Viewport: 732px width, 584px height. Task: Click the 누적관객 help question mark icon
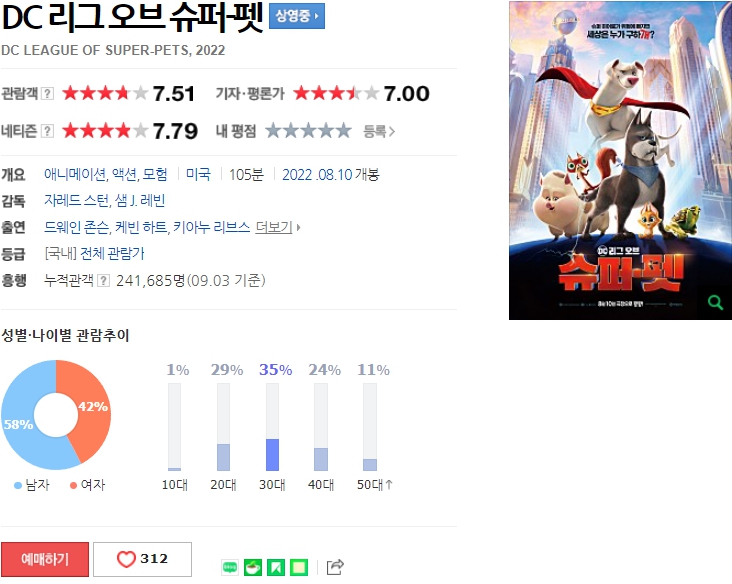[103, 281]
